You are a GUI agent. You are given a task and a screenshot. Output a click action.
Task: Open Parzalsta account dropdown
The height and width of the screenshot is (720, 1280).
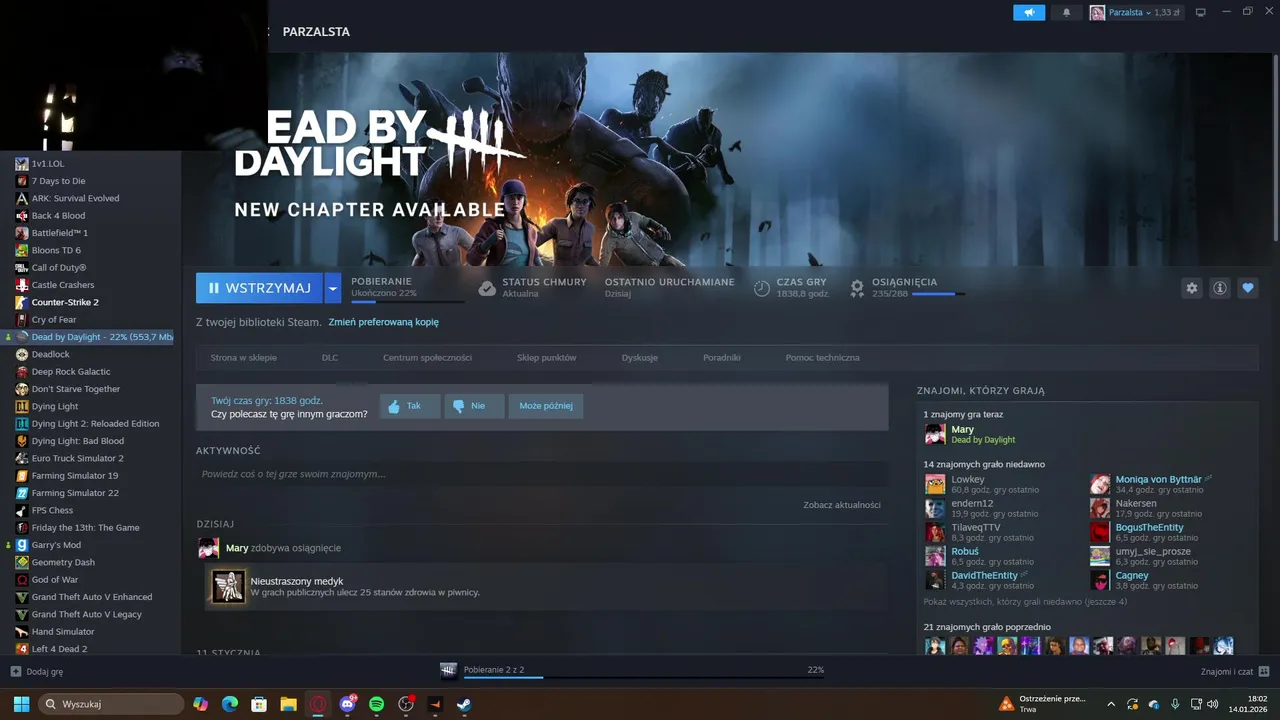(1135, 12)
